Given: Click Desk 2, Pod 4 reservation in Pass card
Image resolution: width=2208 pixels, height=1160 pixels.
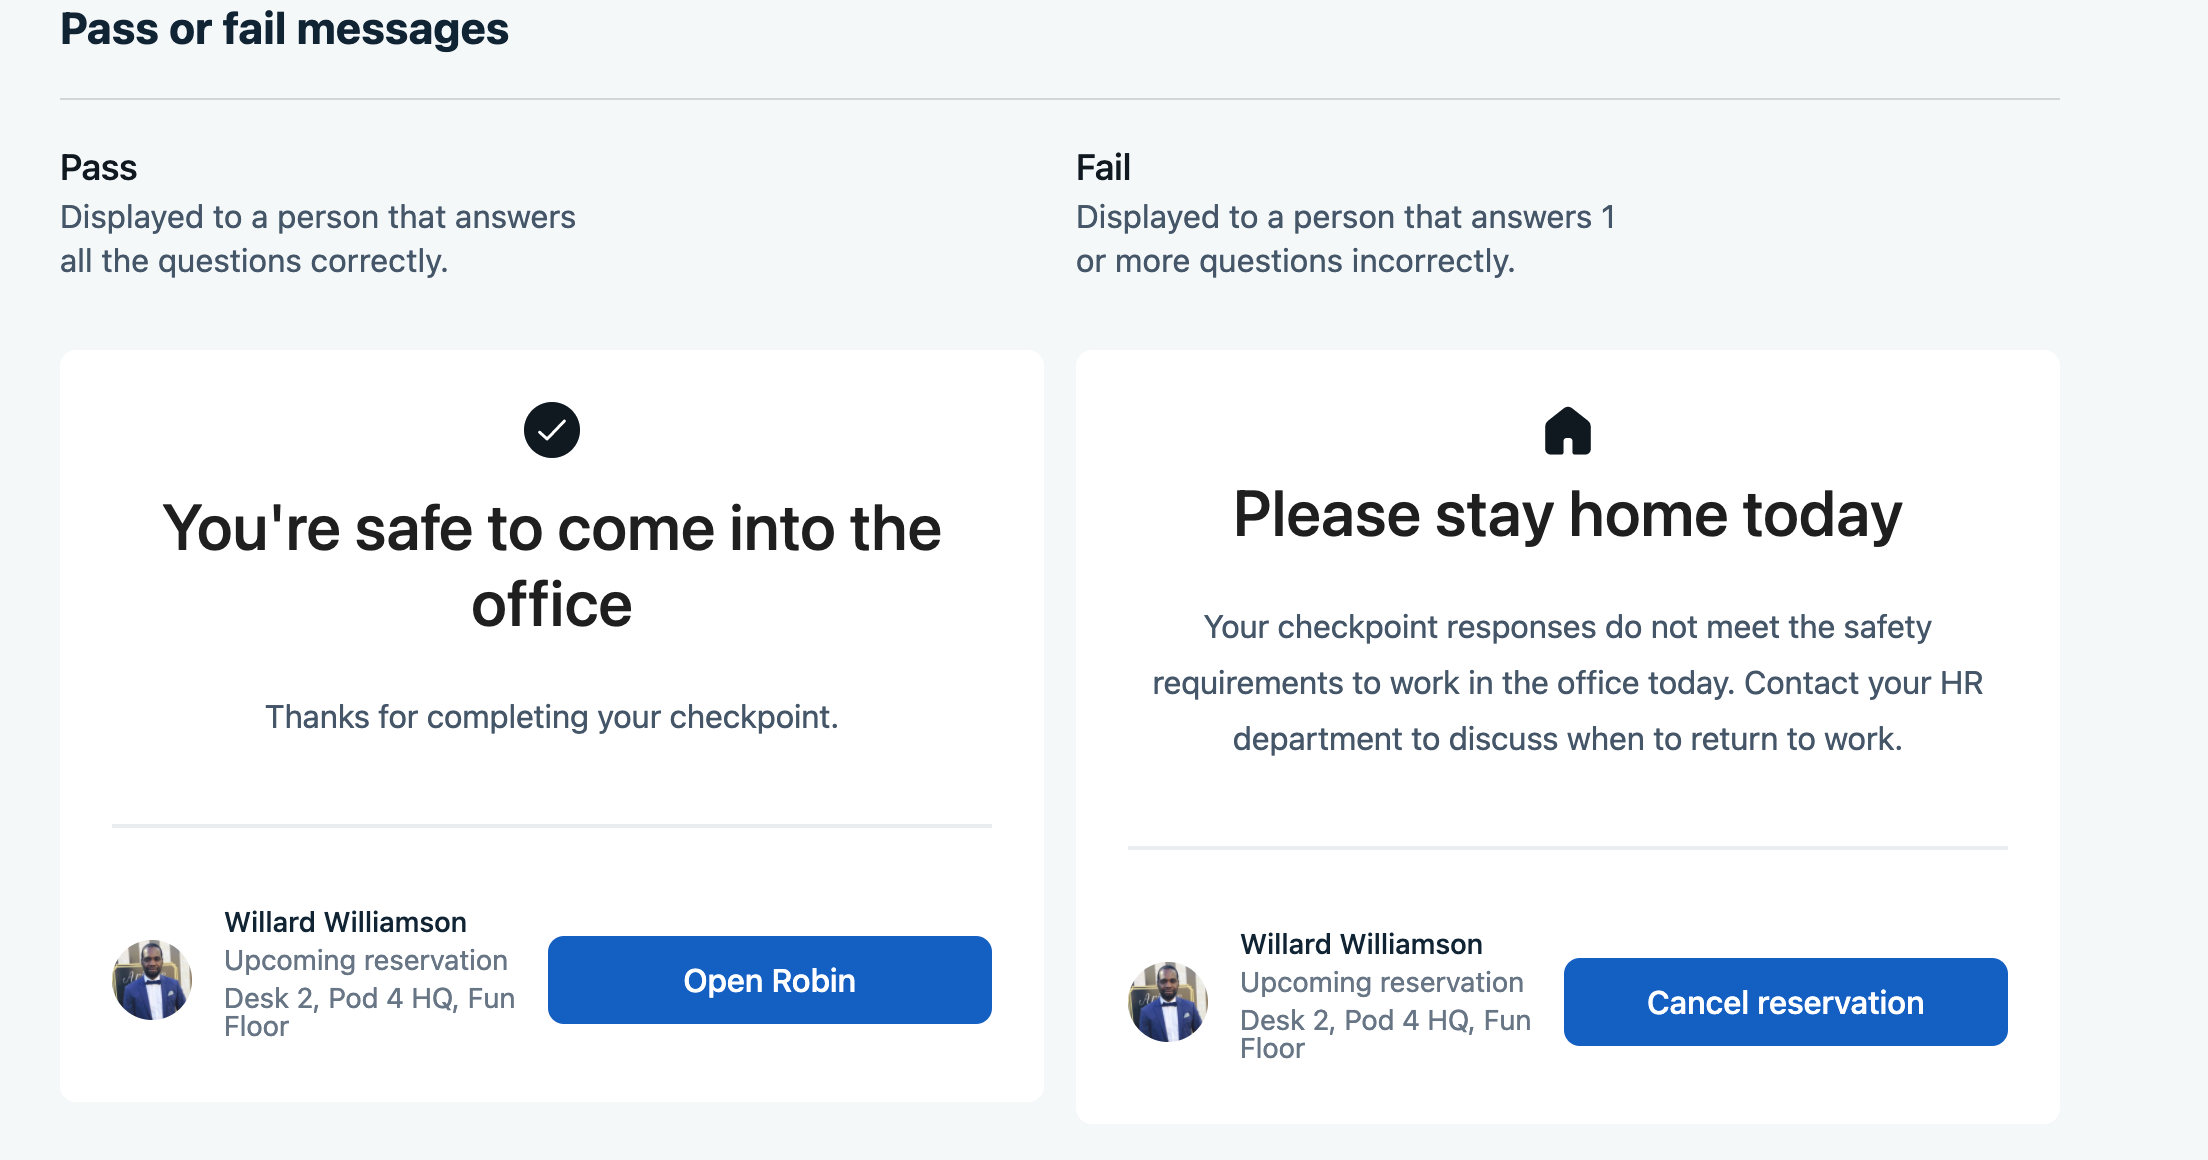Looking at the screenshot, I should click(x=370, y=1012).
